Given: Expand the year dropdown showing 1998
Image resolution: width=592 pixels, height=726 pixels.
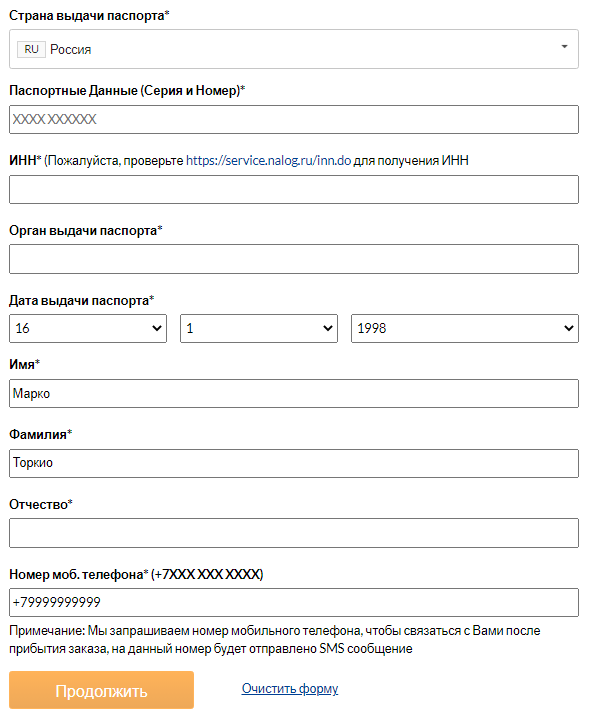Looking at the screenshot, I should pyautogui.click(x=465, y=328).
